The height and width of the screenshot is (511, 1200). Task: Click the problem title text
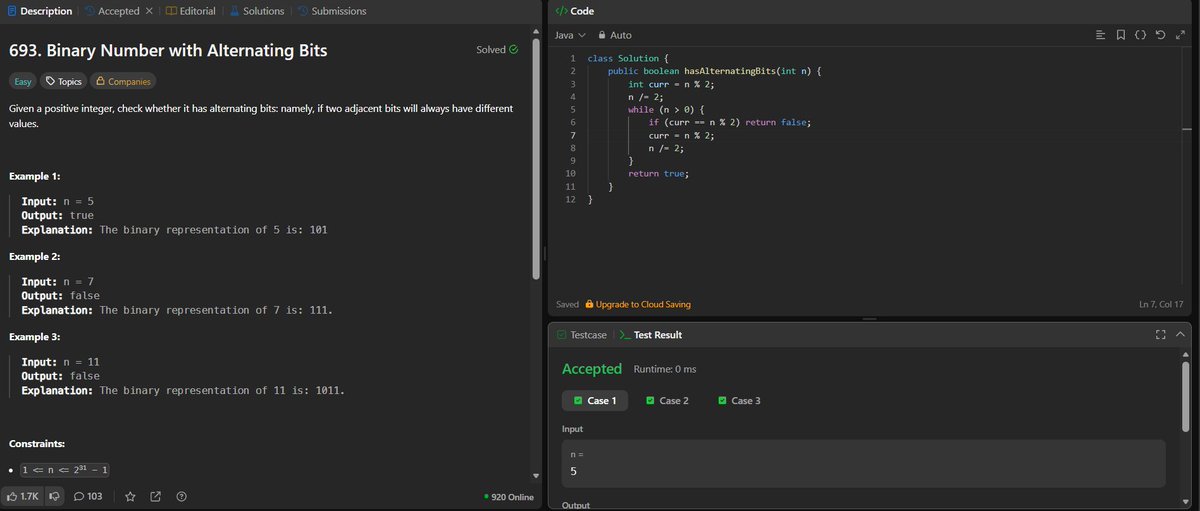pos(168,50)
